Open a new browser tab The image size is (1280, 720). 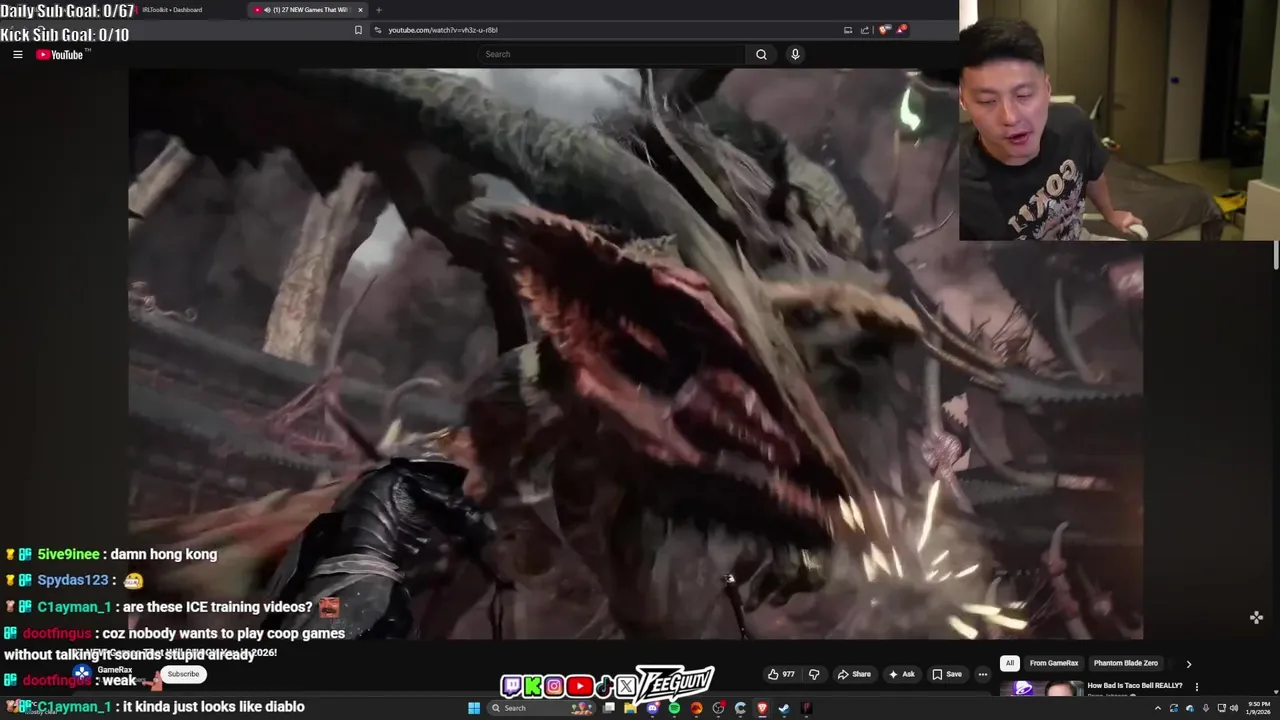pyautogui.click(x=378, y=10)
